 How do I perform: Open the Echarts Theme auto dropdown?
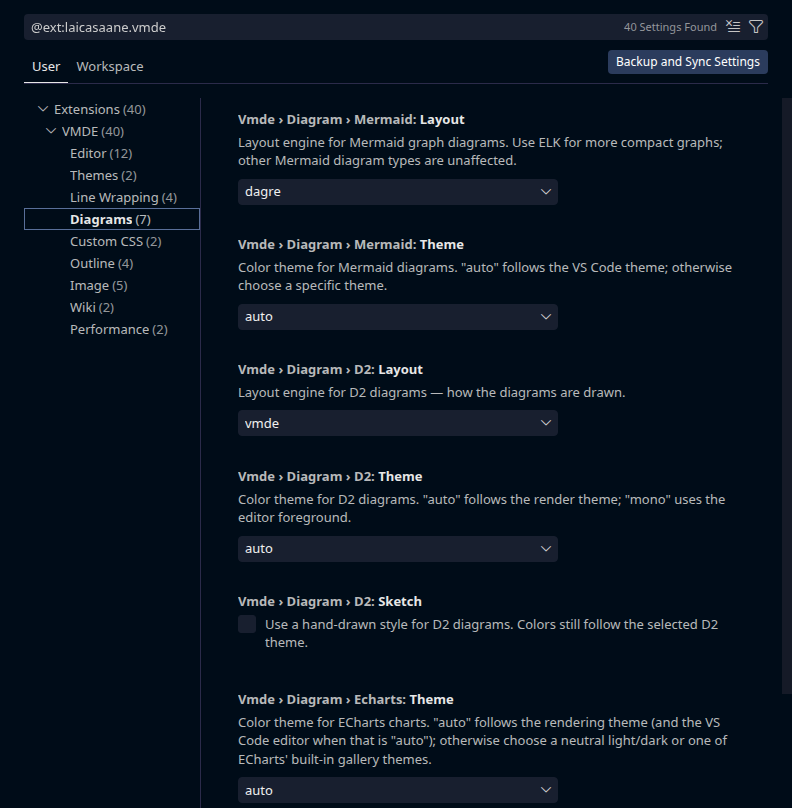click(398, 790)
